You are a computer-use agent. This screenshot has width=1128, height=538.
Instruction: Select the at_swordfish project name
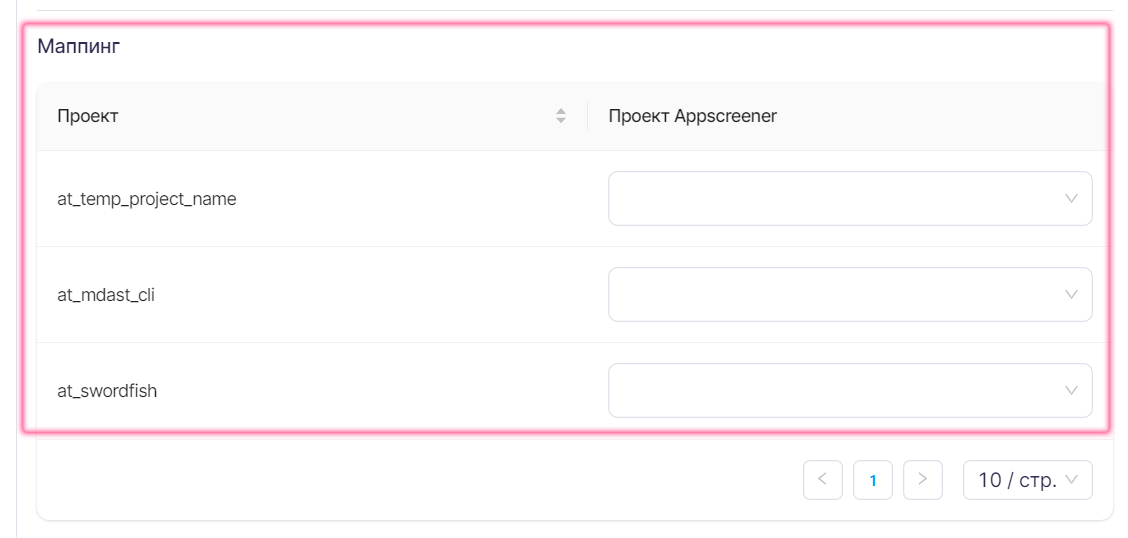click(107, 391)
